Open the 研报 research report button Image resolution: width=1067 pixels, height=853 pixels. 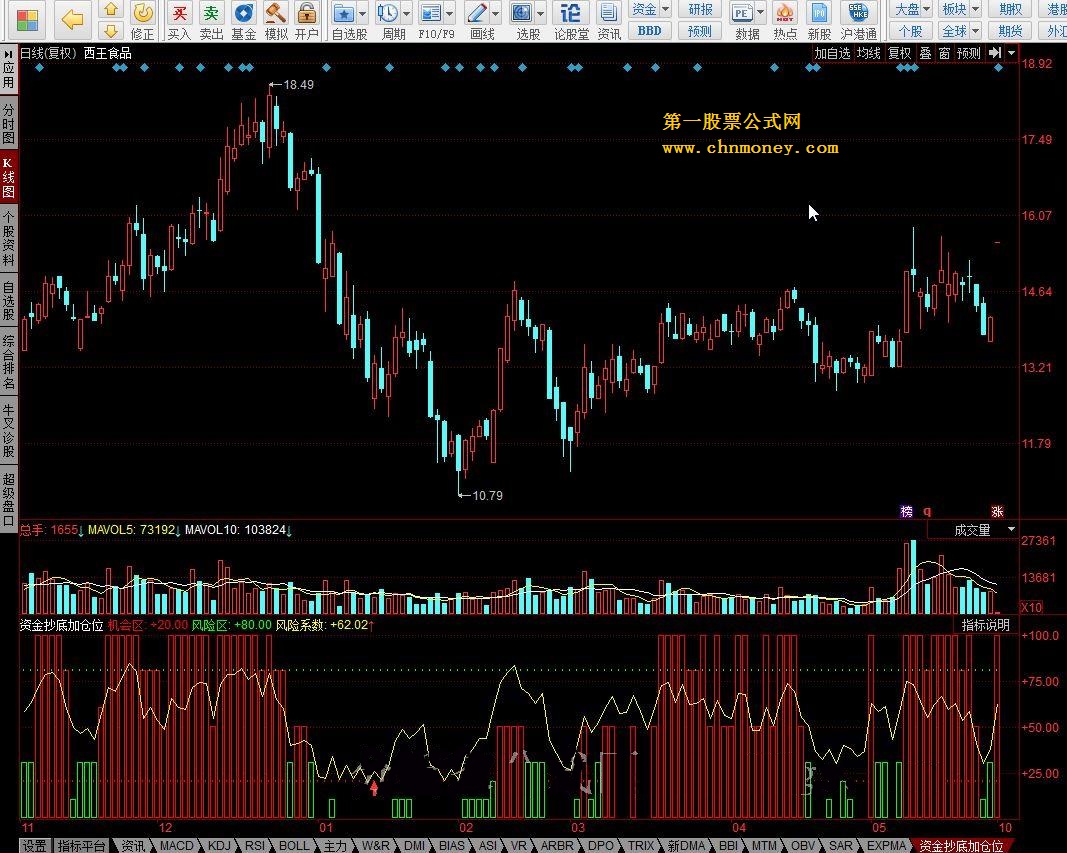[700, 10]
